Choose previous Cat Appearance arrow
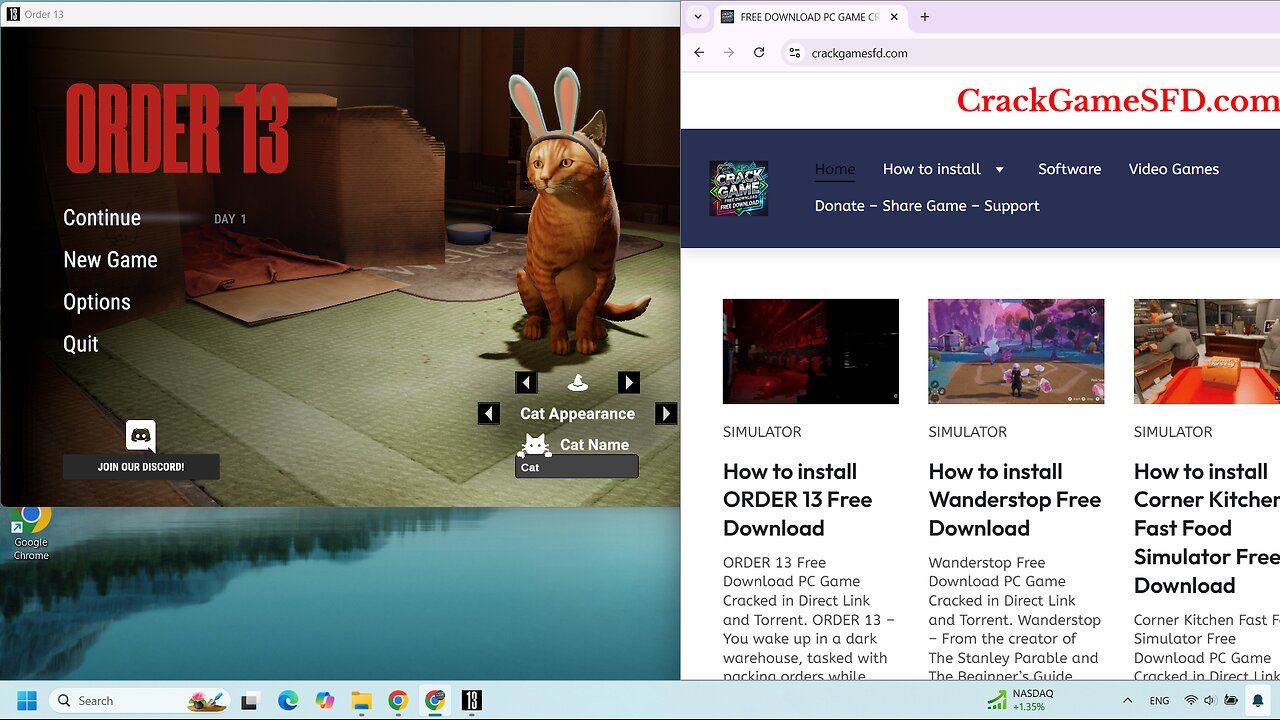The image size is (1280, 720). pos(488,413)
